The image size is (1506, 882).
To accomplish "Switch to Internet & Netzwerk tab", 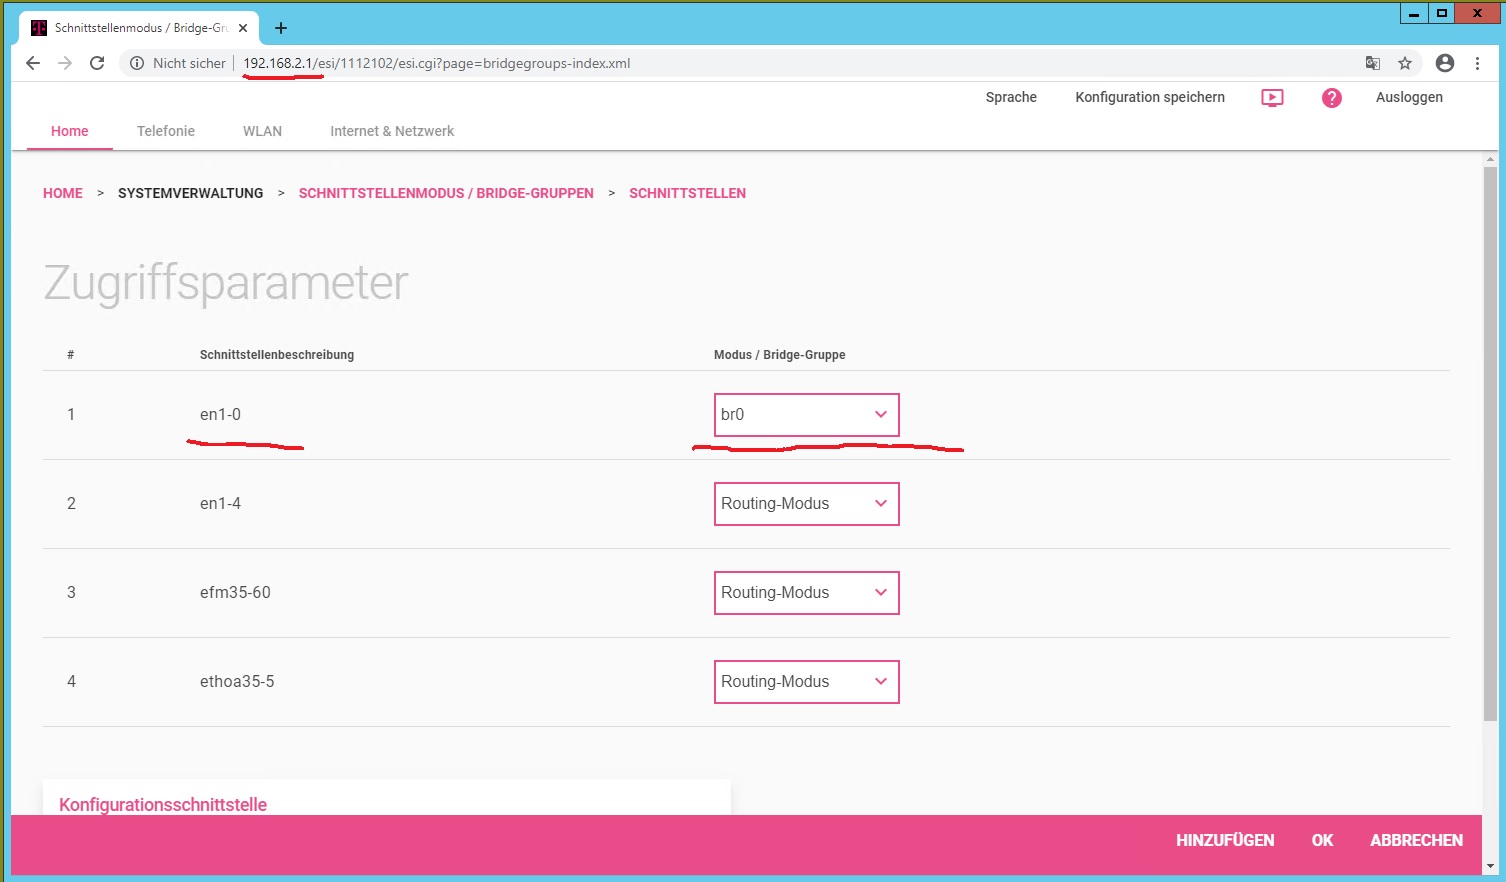I will (392, 131).
